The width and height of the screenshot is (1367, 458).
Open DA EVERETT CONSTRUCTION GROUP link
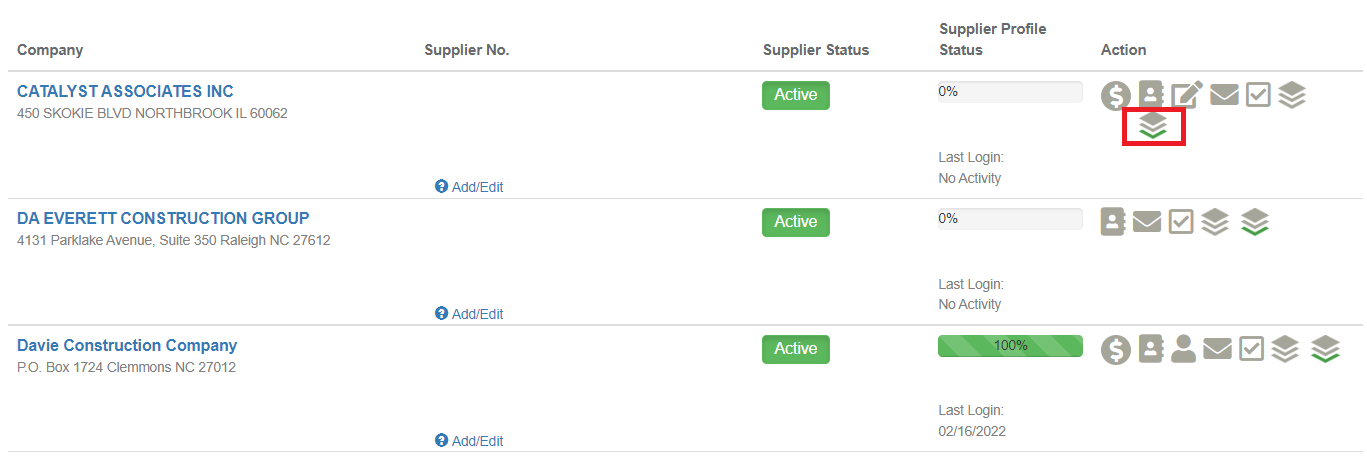(x=163, y=218)
